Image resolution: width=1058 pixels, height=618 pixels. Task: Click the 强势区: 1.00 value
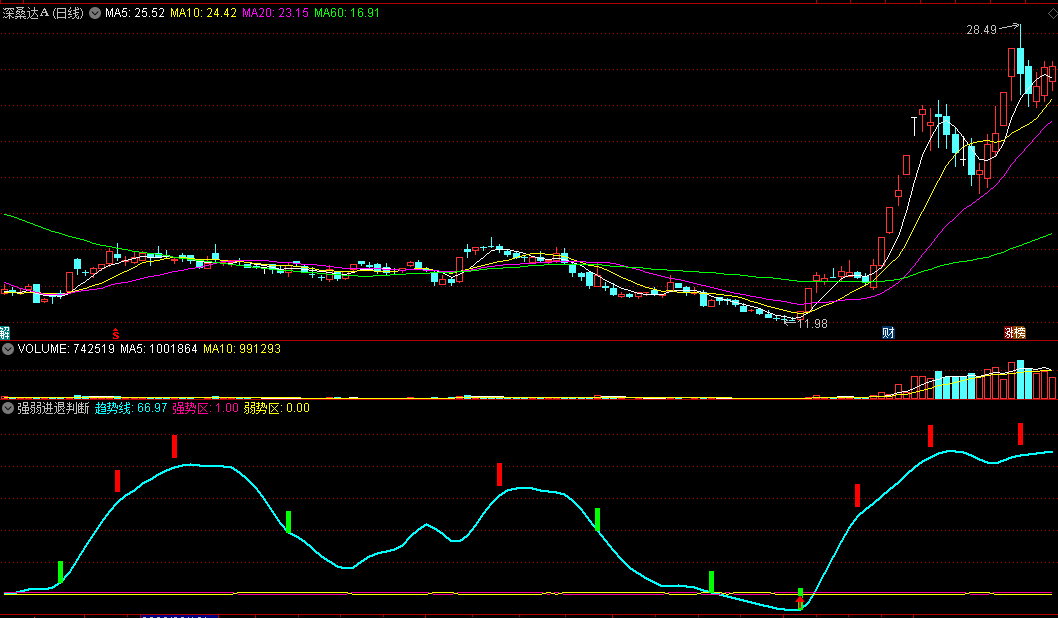tap(205, 408)
